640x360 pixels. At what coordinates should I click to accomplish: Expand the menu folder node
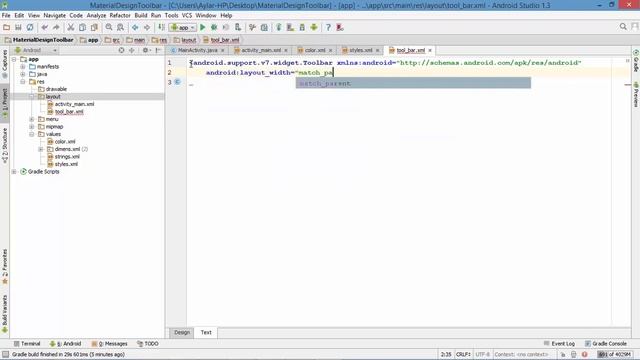point(32,119)
